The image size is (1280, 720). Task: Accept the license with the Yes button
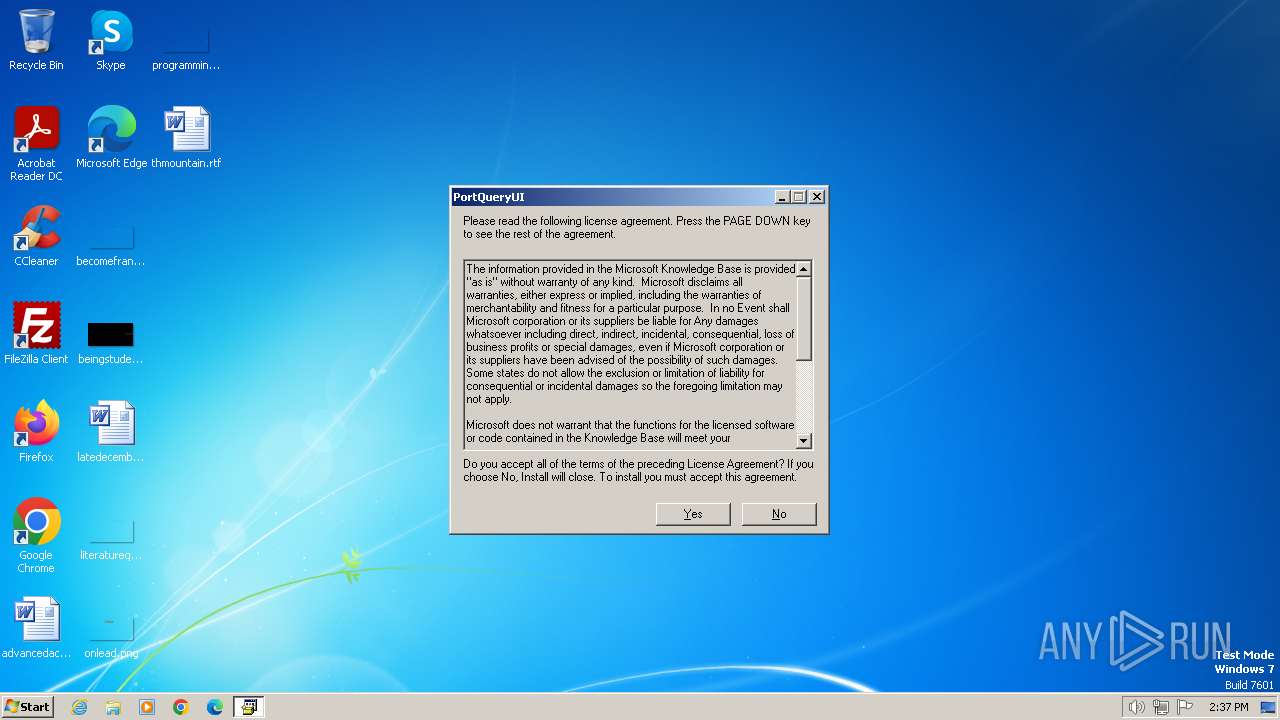[693, 514]
